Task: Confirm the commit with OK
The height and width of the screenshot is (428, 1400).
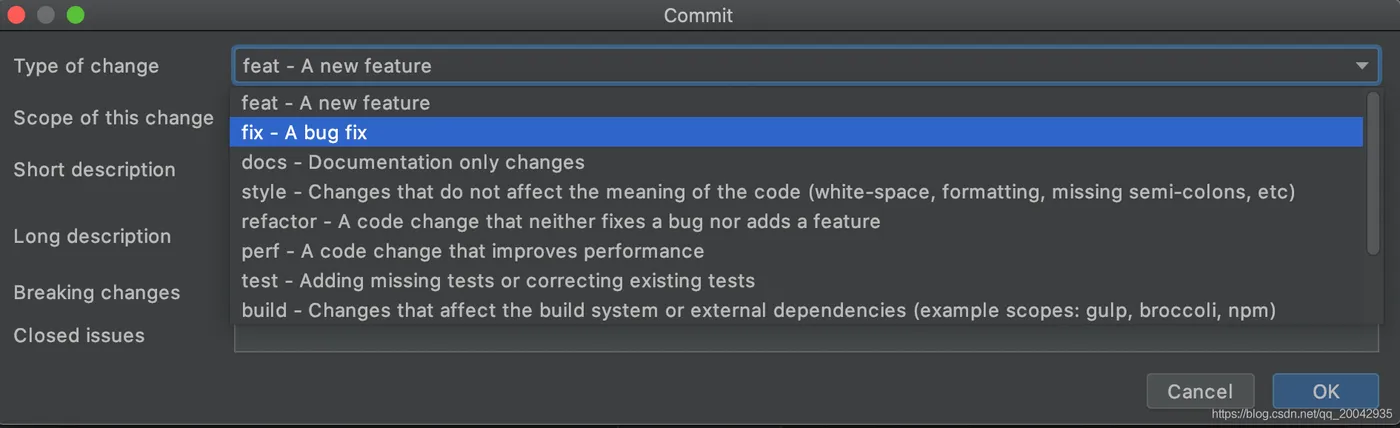Action: [1325, 391]
